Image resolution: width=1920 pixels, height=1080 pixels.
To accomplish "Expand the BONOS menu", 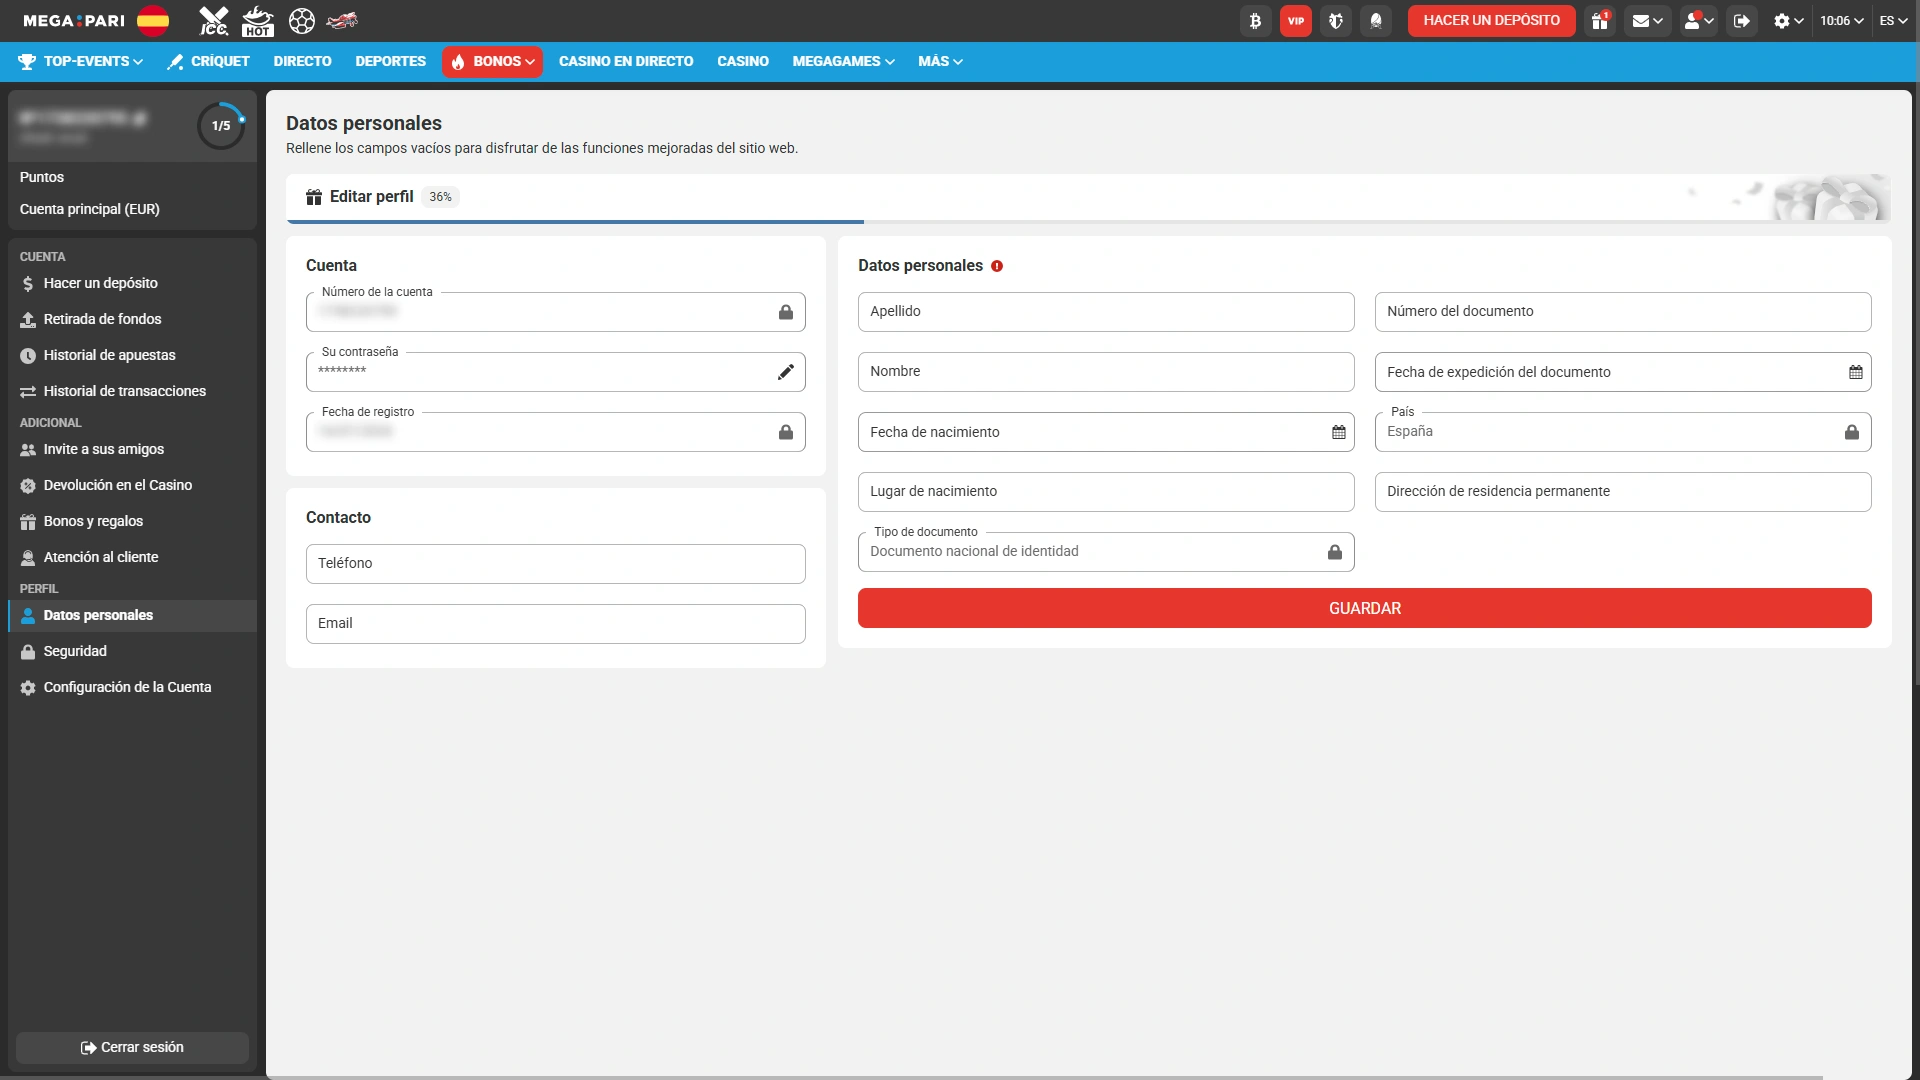I will pos(492,61).
